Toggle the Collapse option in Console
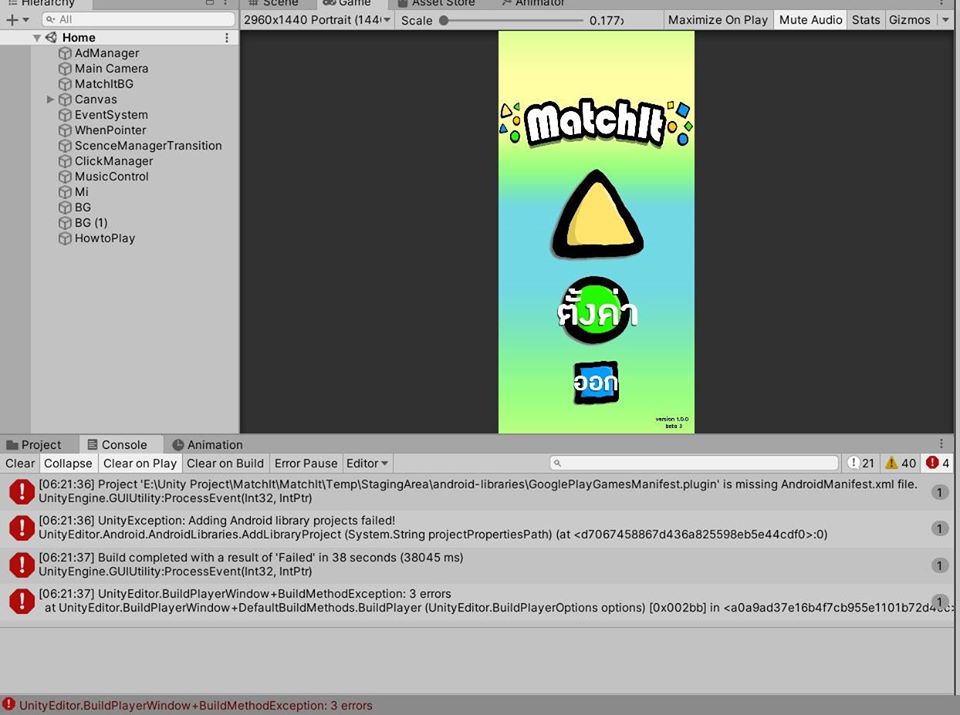960x715 pixels. pos(68,463)
